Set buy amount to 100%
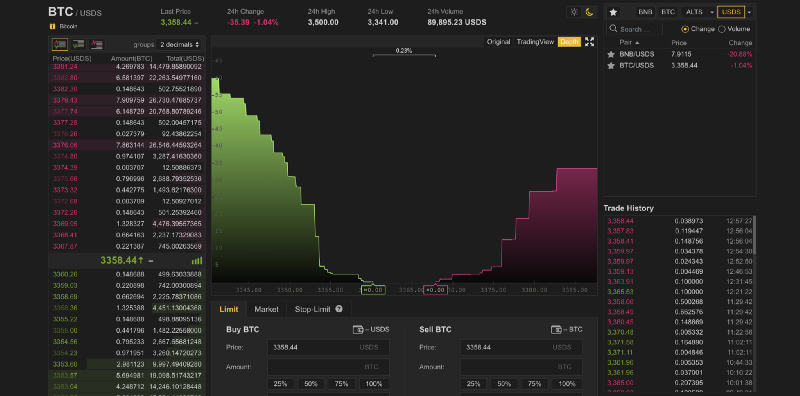Screen dimensions: 800x396 coord(374,384)
